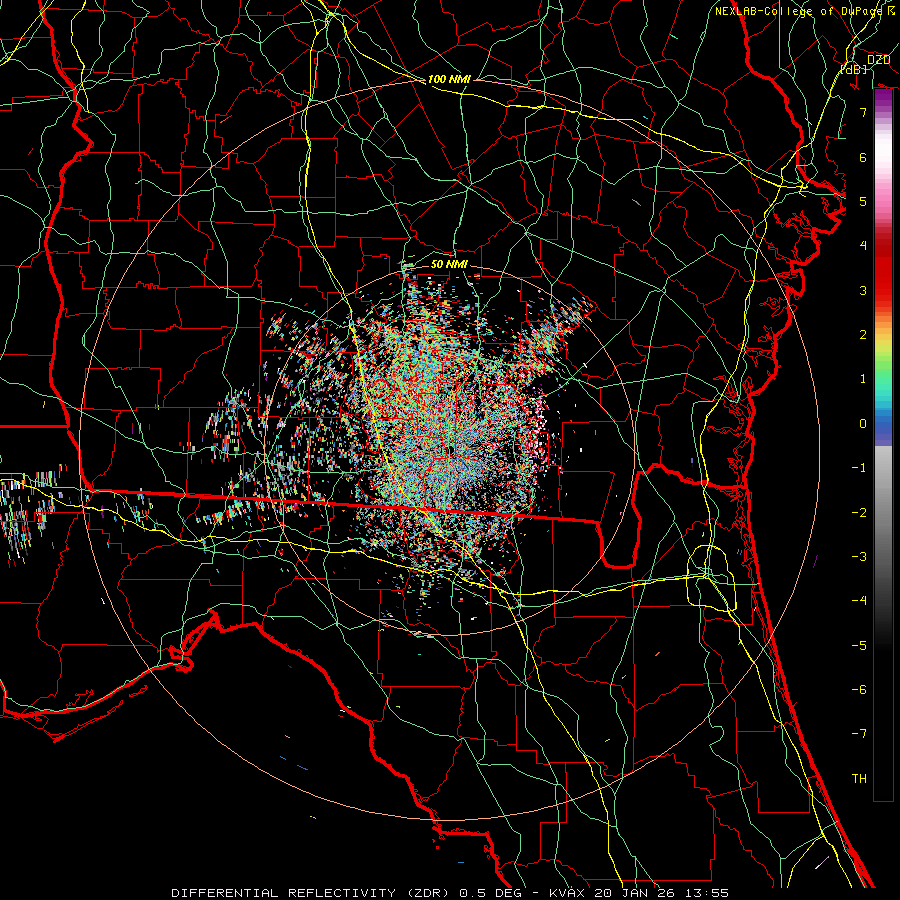Click the [dB] unit label
The image size is (900, 900).
[x=854, y=69]
